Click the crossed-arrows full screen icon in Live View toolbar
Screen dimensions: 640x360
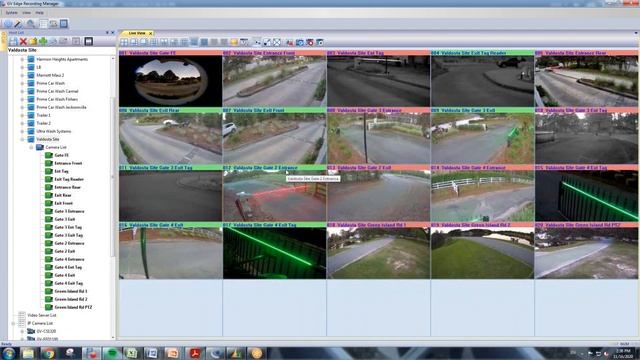click(x=277, y=42)
